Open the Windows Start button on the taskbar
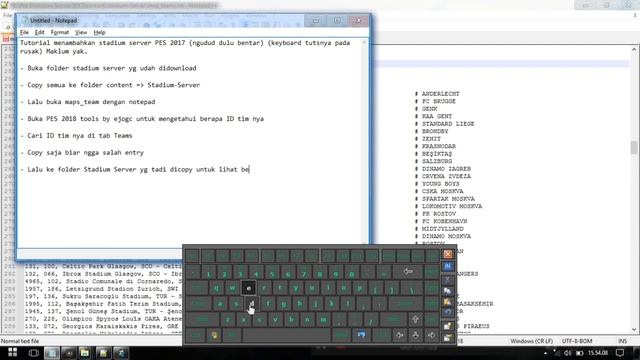This screenshot has height=360, width=640. 13,353
